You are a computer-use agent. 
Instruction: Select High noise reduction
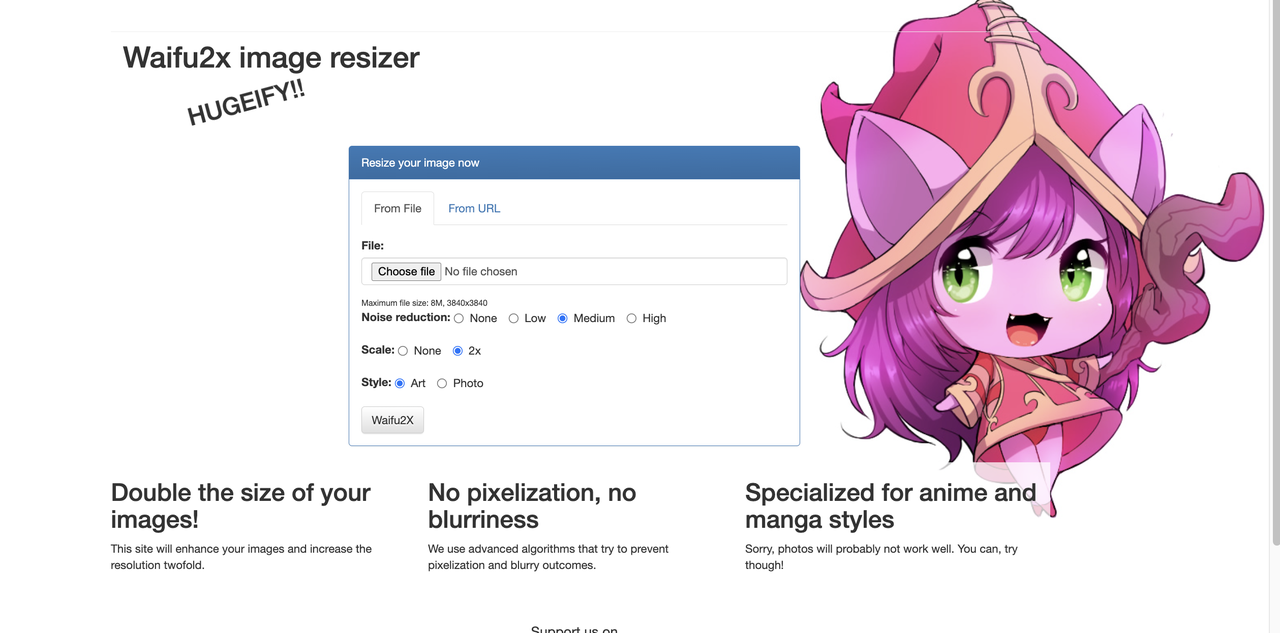point(631,318)
